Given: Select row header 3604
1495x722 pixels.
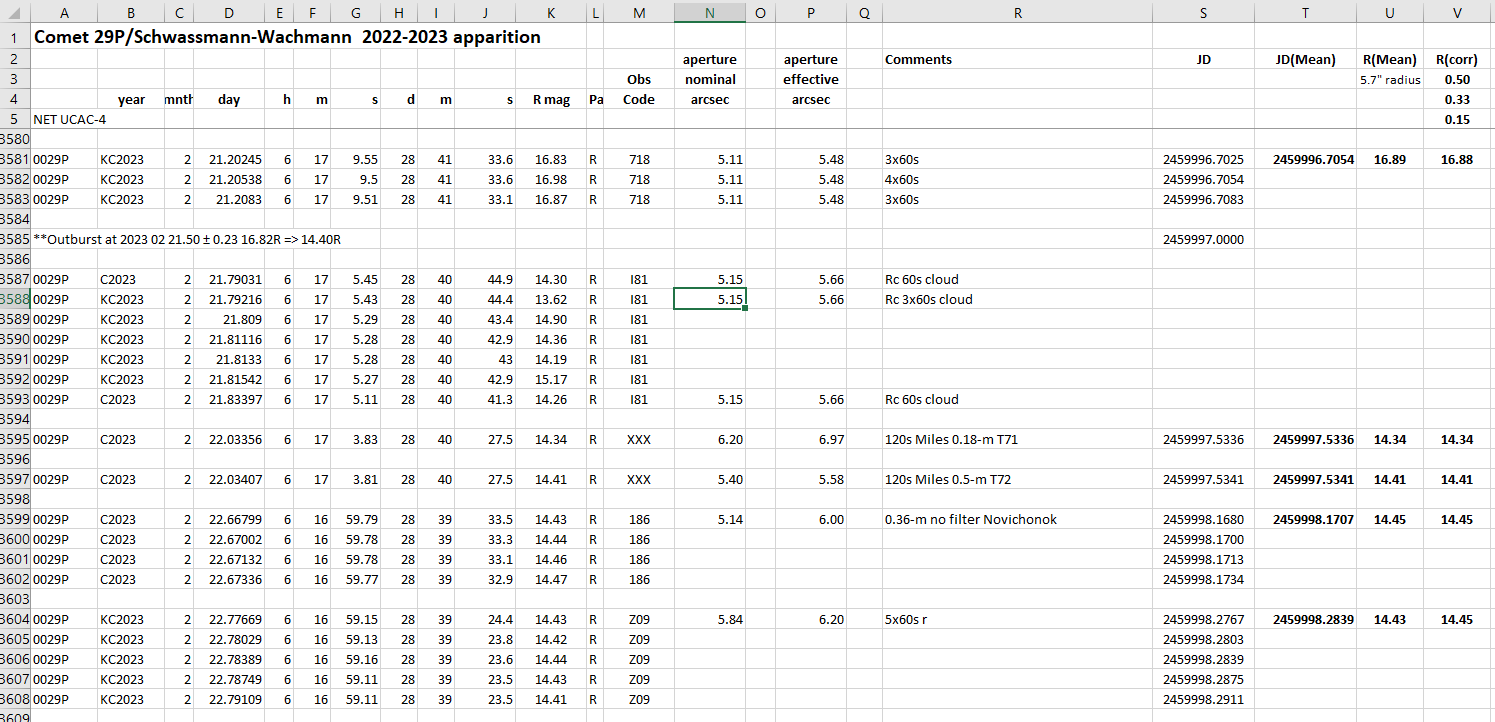Looking at the screenshot, I should pyautogui.click(x=15, y=619).
